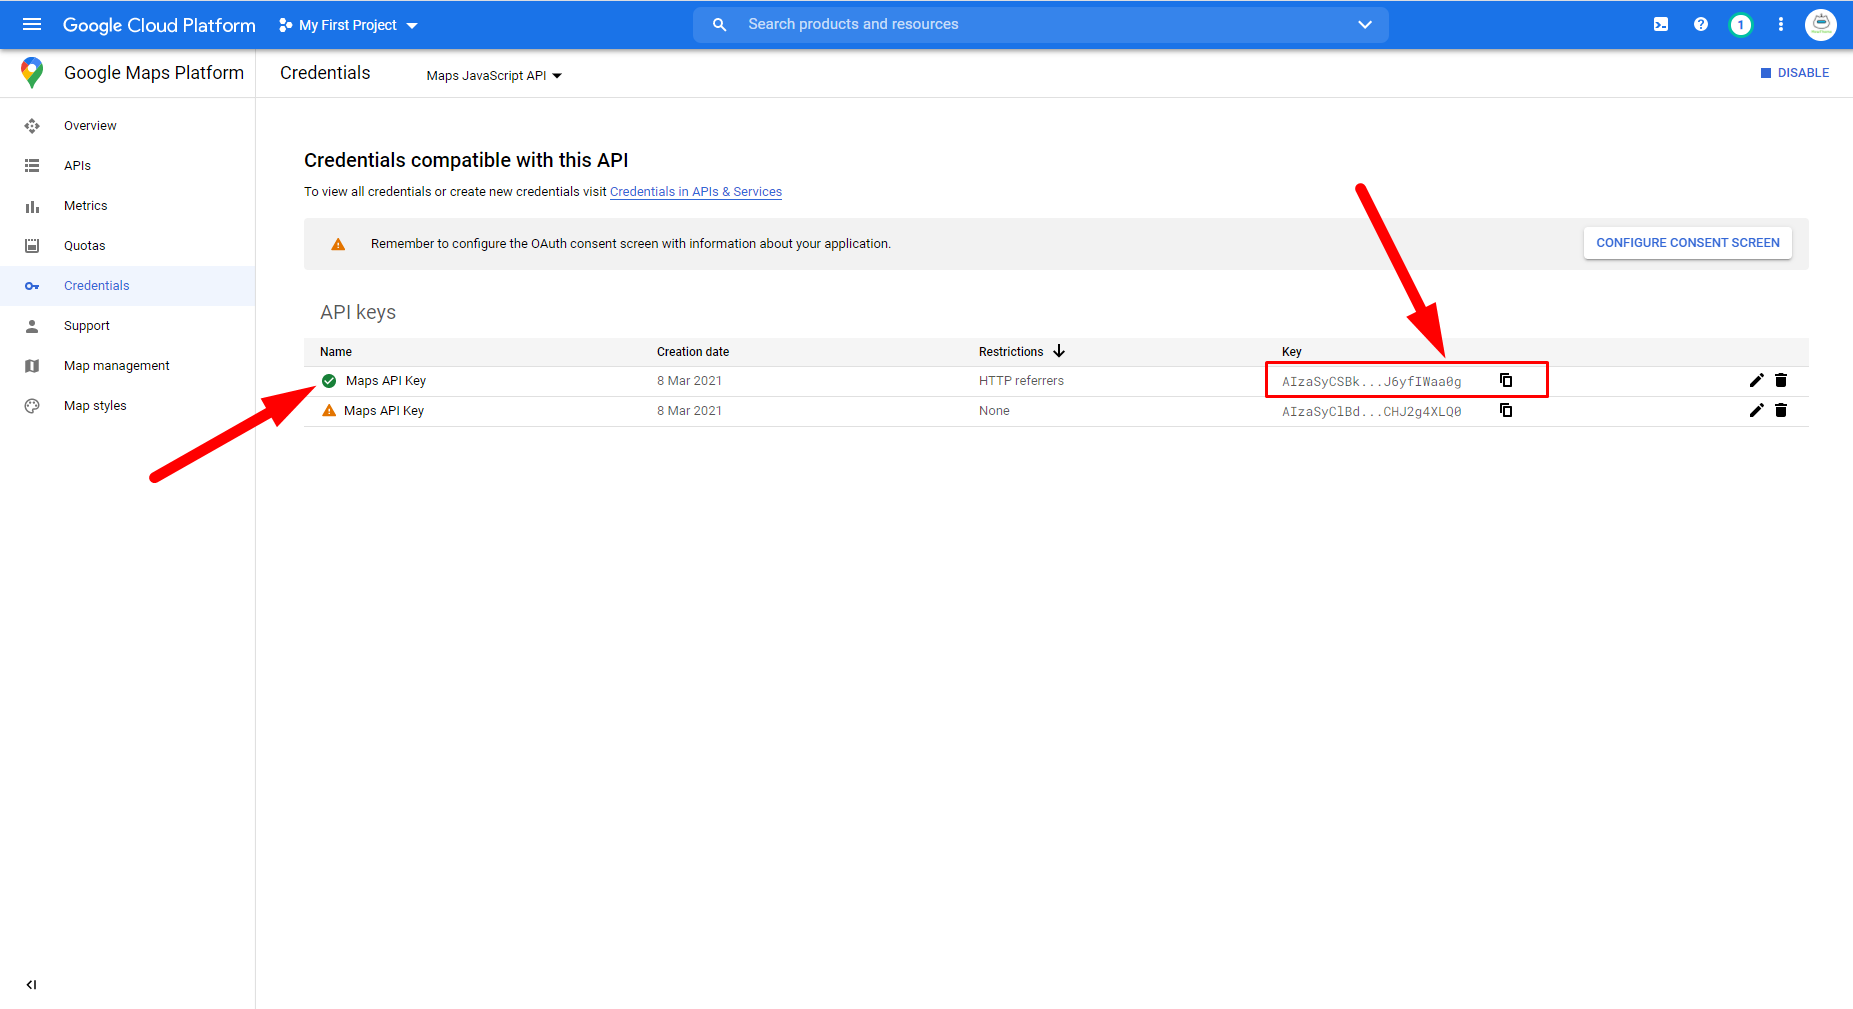Click Google Maps Platform sidebar title

coord(154,73)
